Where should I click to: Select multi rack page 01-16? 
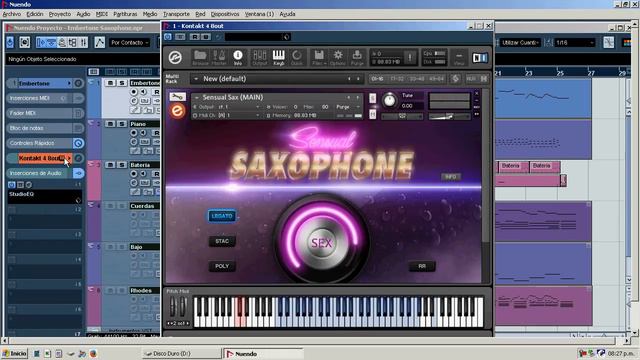(377, 79)
